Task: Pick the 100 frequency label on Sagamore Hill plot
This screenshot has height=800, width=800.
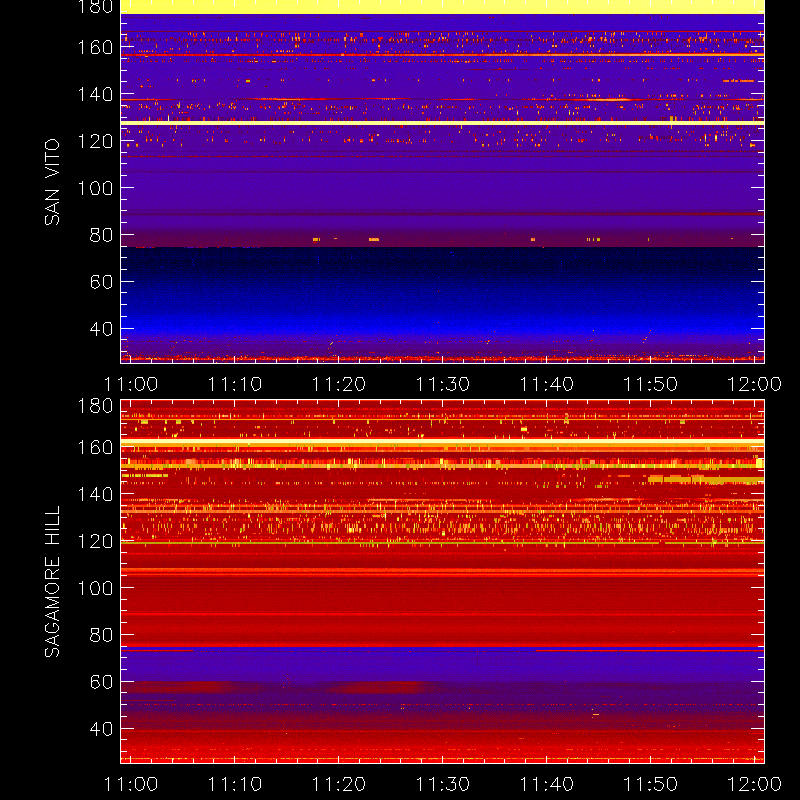Action: coord(95,588)
